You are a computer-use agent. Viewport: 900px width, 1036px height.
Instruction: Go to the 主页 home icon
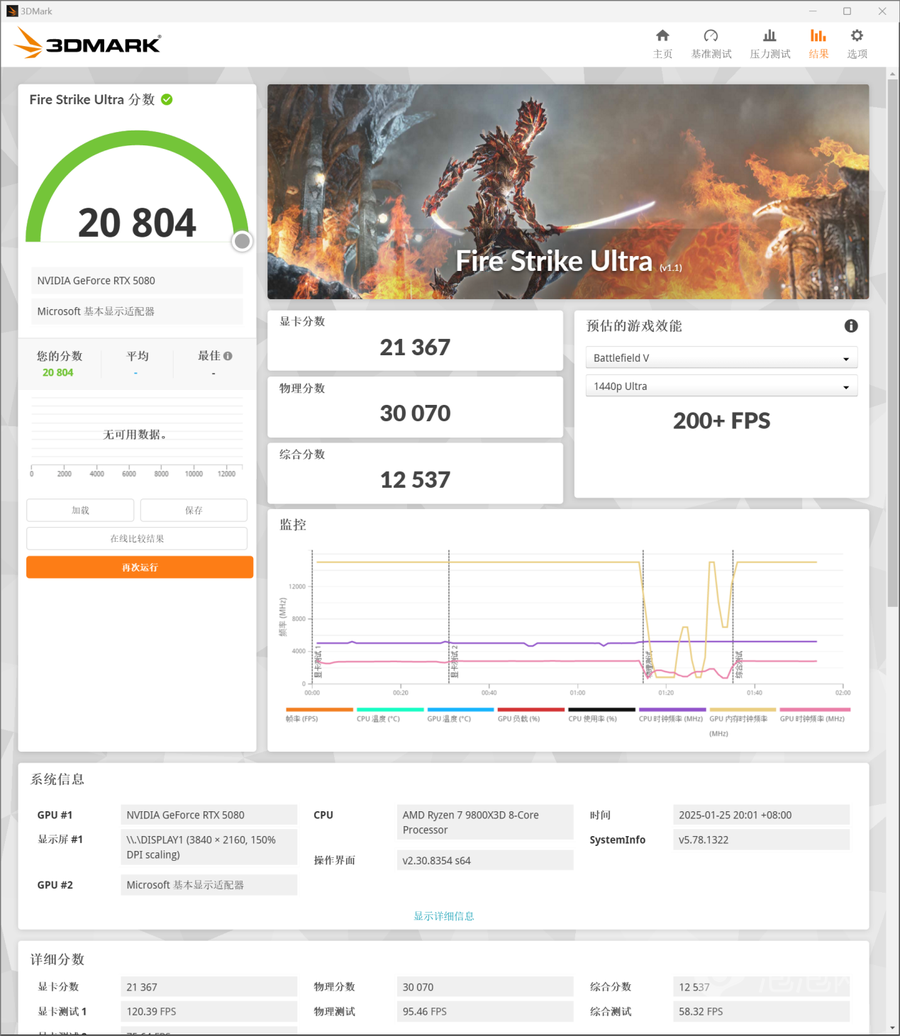pyautogui.click(x=662, y=37)
